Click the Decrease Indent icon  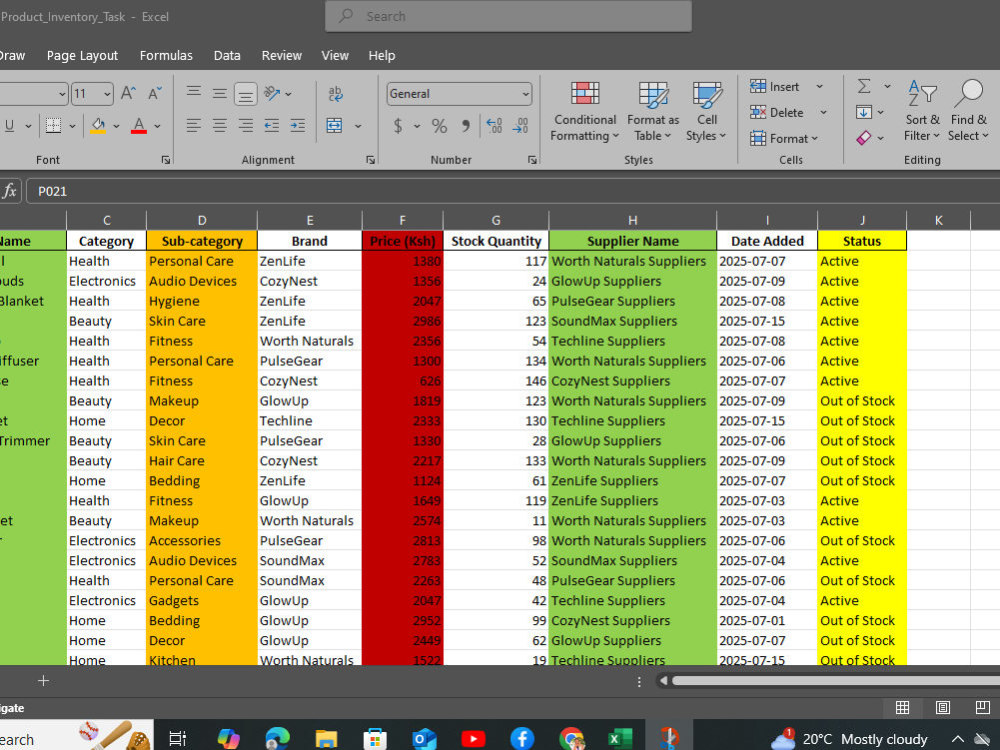point(272,126)
